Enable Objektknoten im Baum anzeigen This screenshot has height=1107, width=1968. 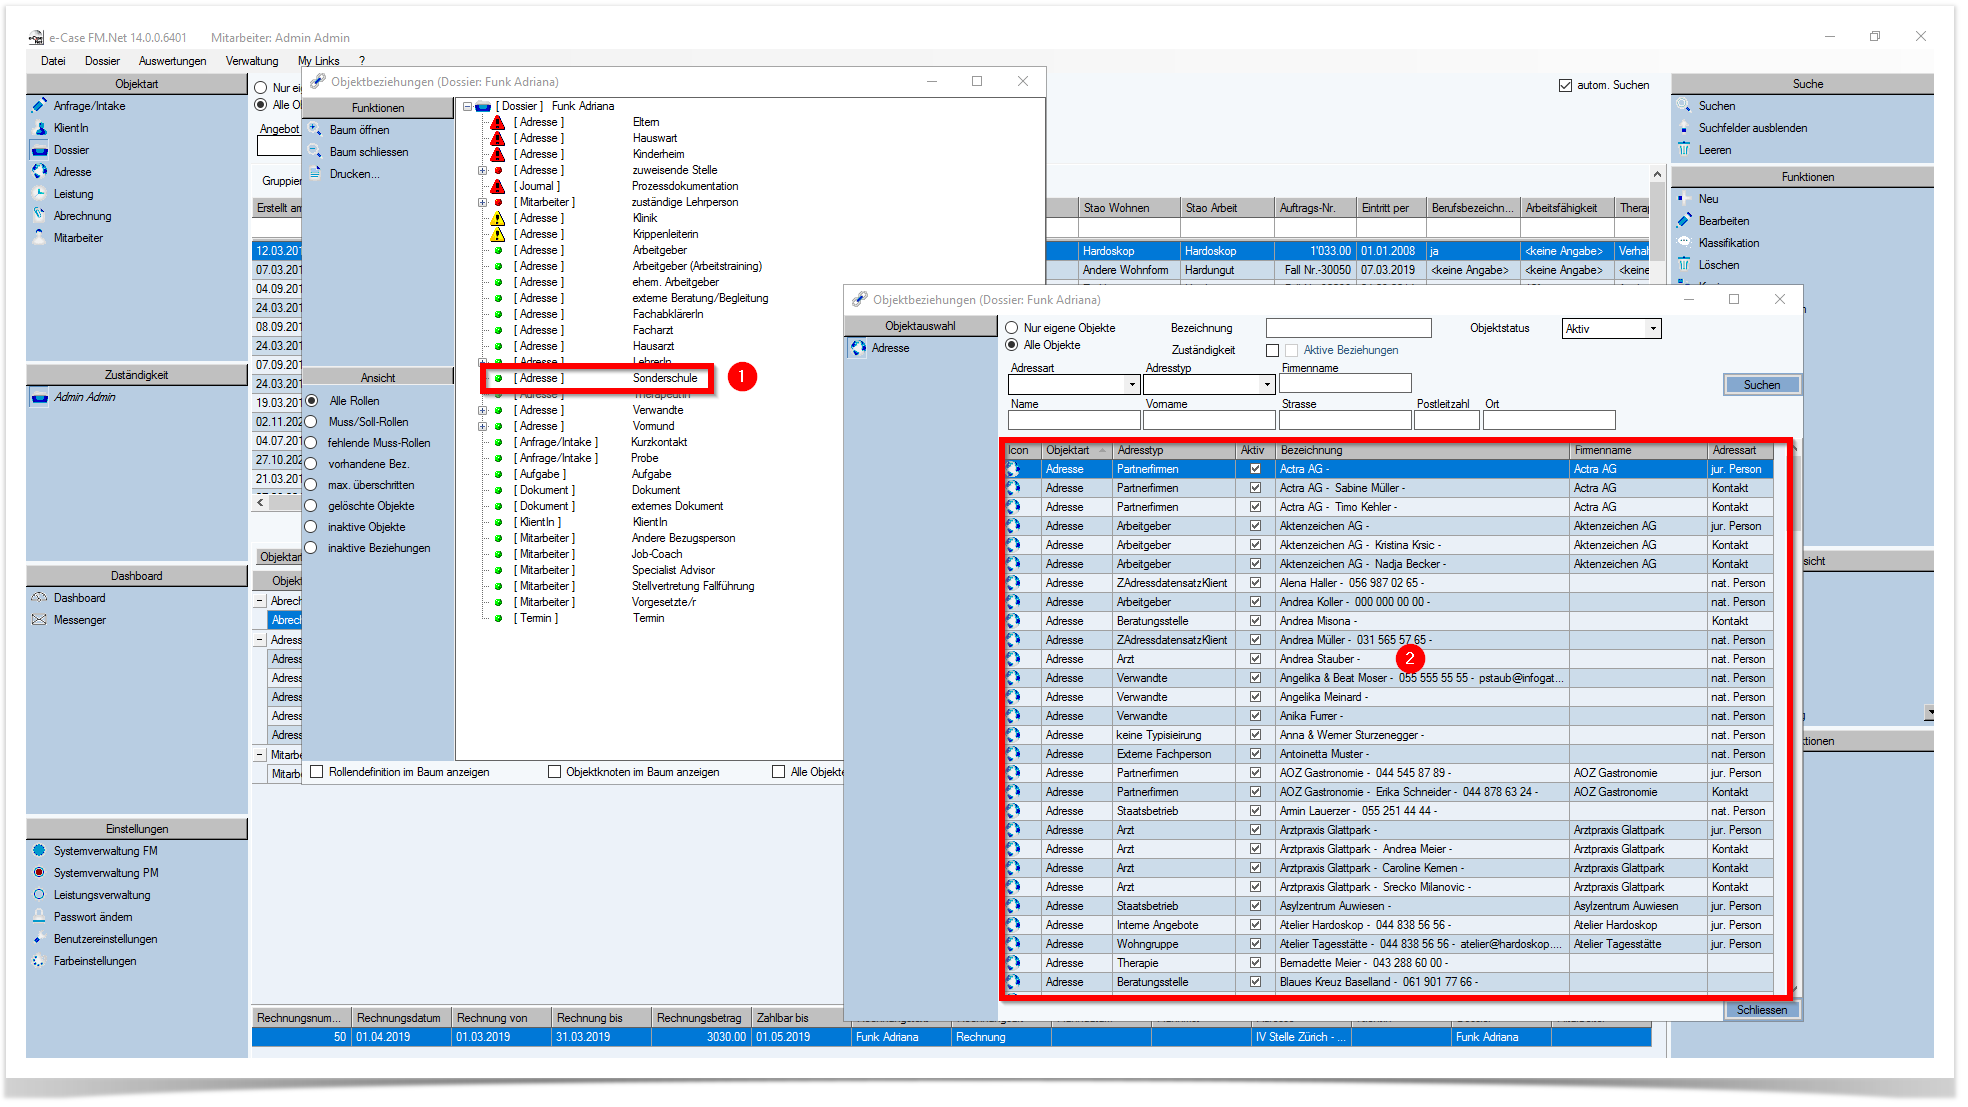(x=554, y=772)
